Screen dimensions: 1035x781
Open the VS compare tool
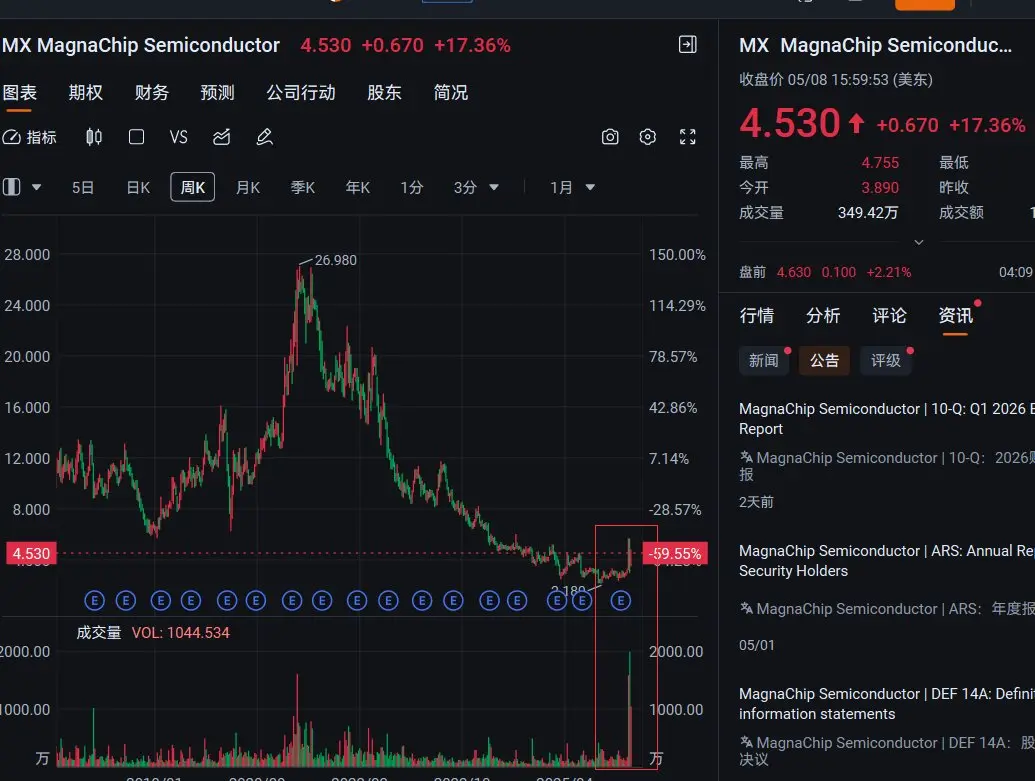[178, 137]
